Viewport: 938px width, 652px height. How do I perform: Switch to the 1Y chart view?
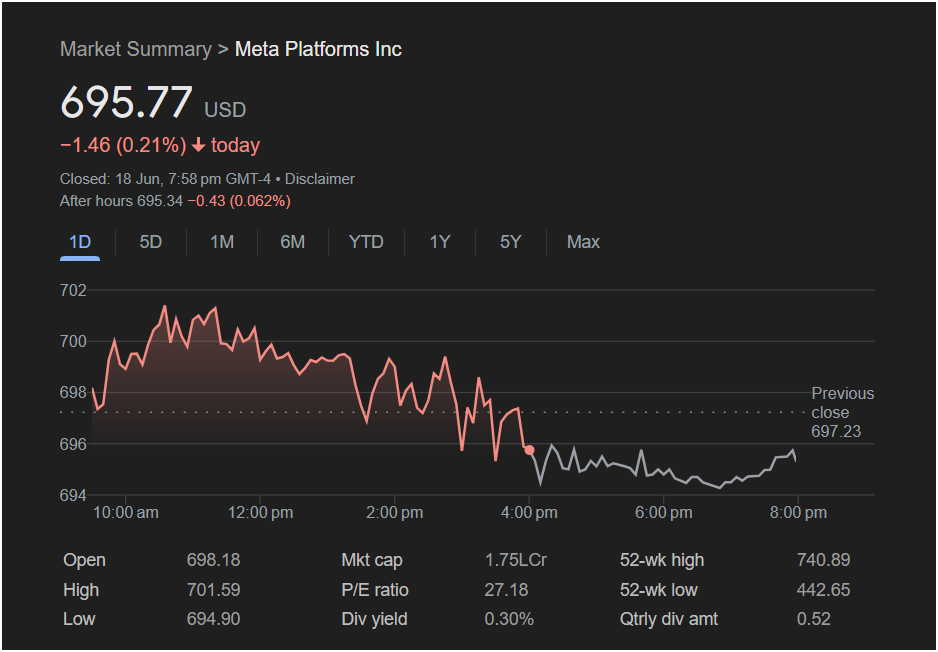tap(440, 242)
